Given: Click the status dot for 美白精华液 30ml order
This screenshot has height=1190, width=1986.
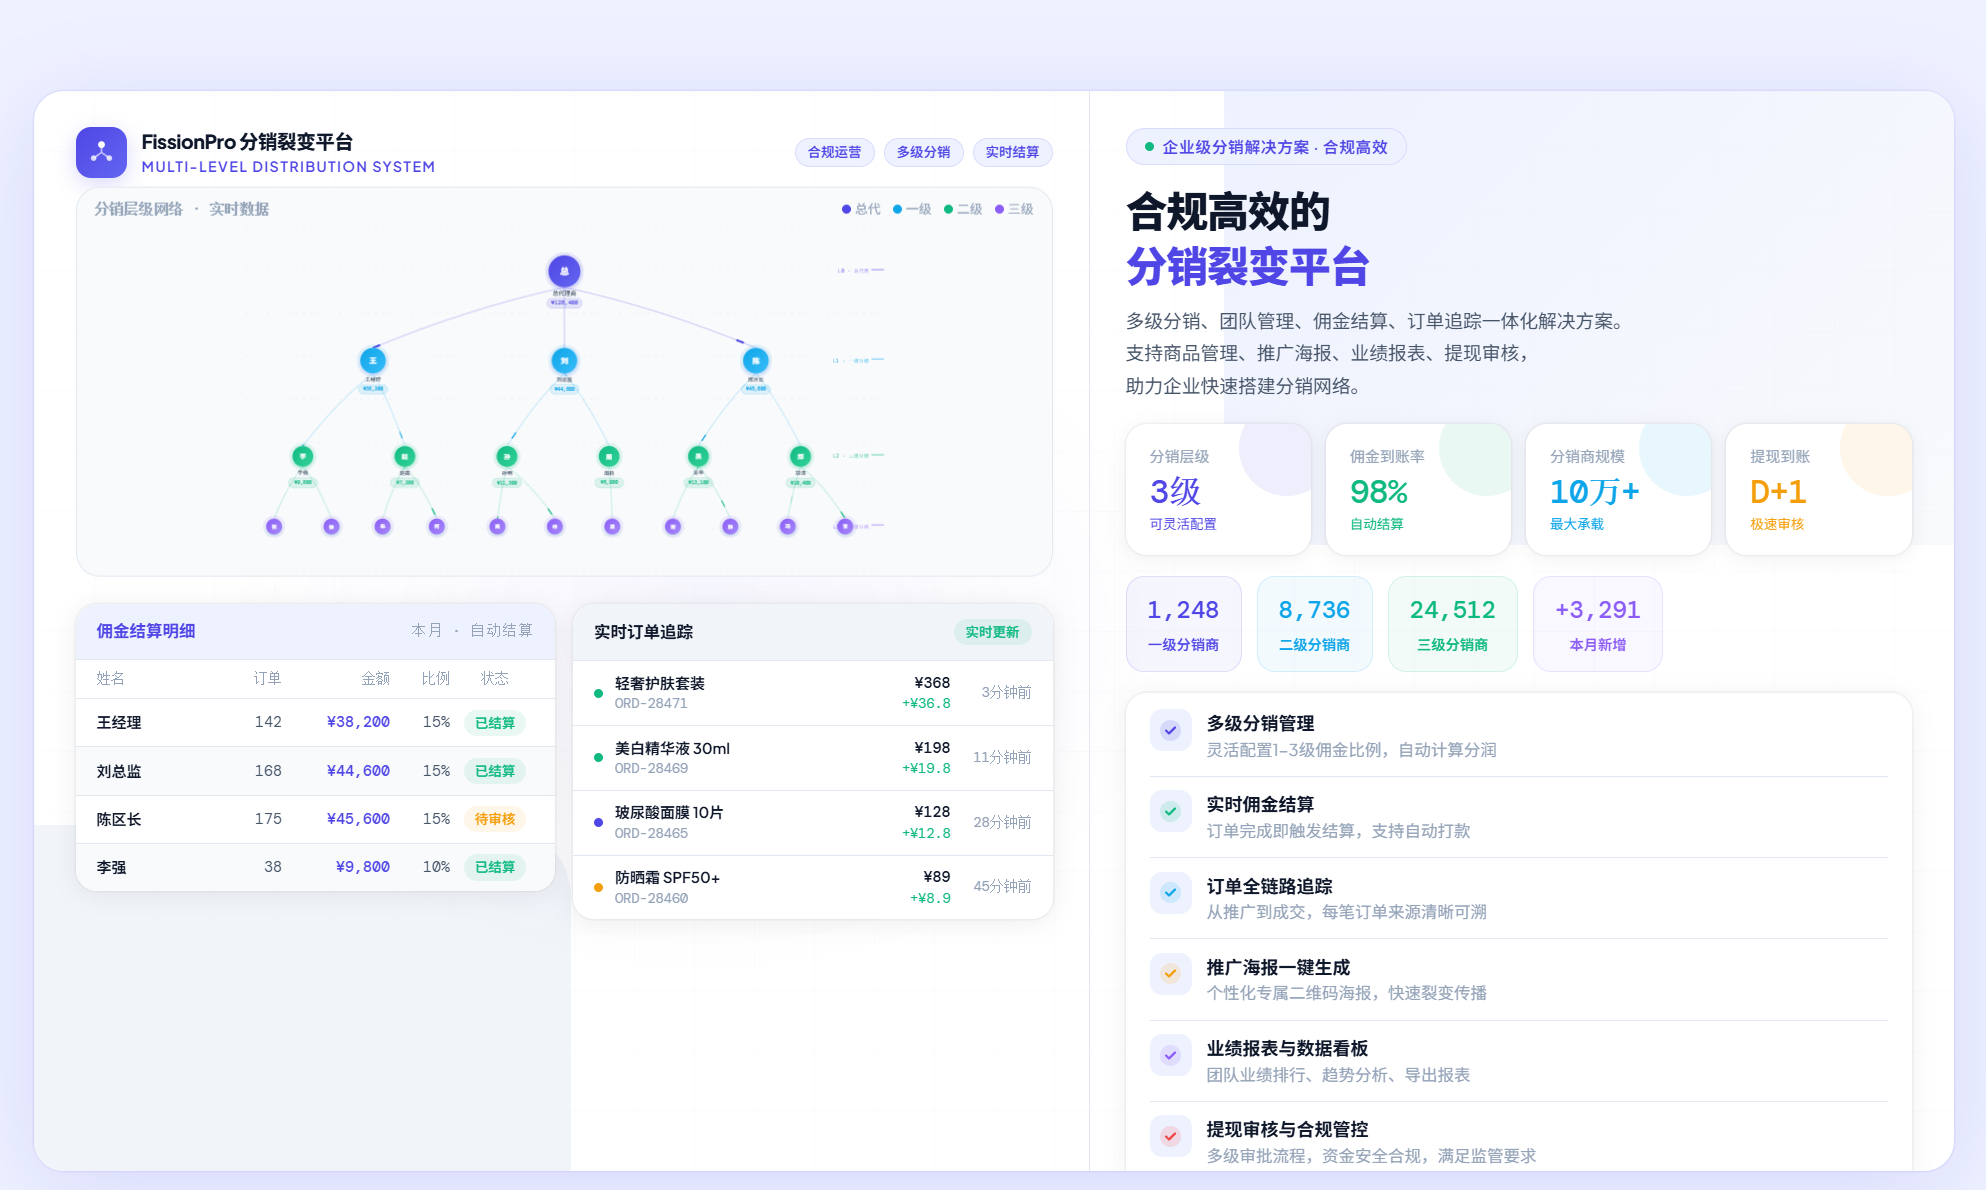Looking at the screenshot, I should tap(598, 758).
